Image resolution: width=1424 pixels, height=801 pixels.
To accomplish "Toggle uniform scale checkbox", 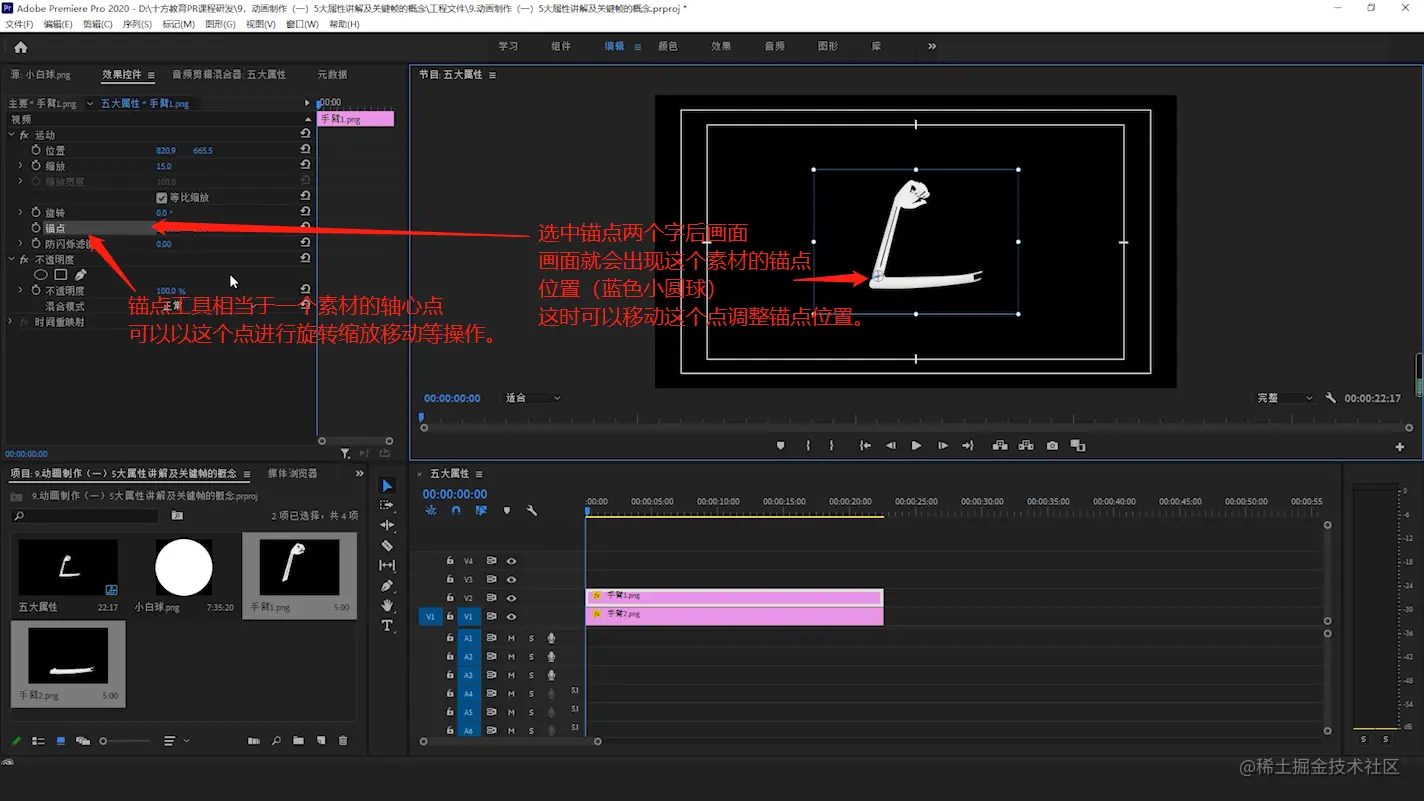I will 162,198.
